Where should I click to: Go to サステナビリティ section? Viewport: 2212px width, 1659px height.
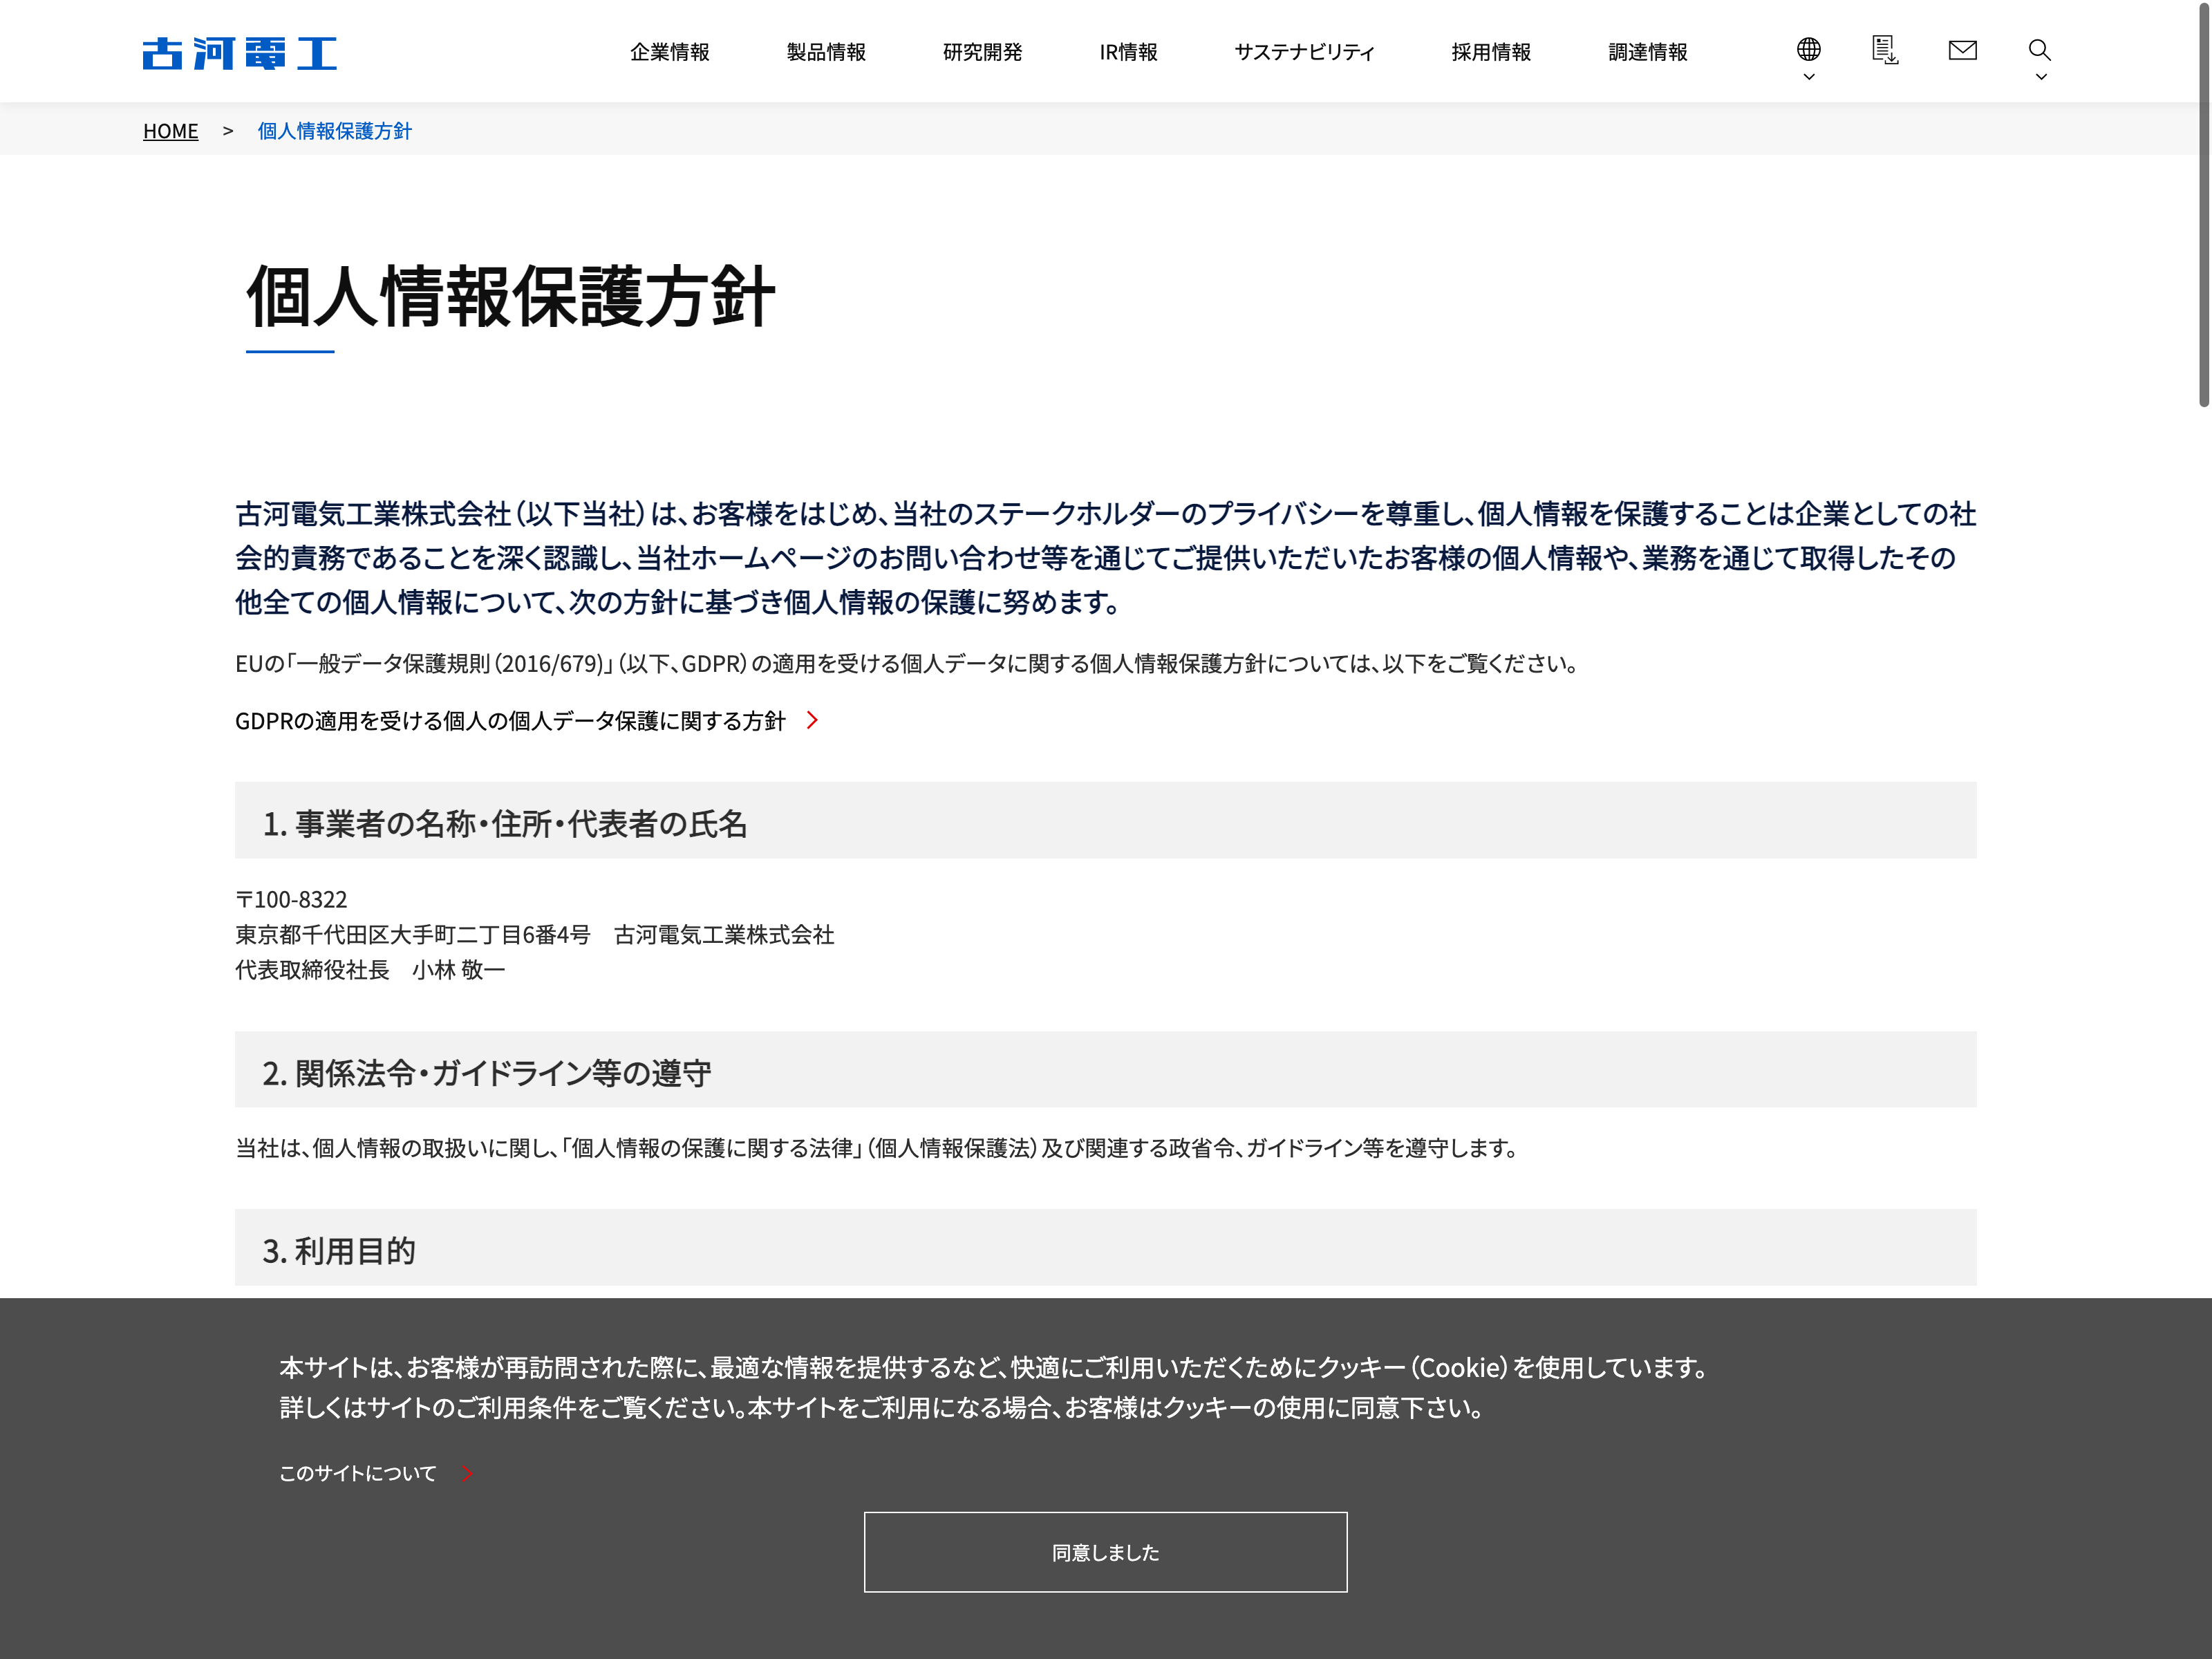[1304, 52]
